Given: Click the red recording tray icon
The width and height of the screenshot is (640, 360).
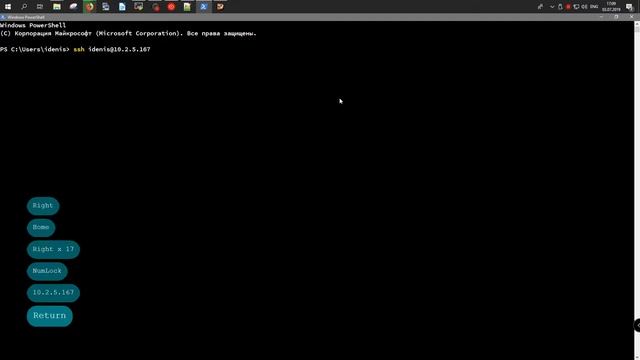Looking at the screenshot, I should coord(568,7).
